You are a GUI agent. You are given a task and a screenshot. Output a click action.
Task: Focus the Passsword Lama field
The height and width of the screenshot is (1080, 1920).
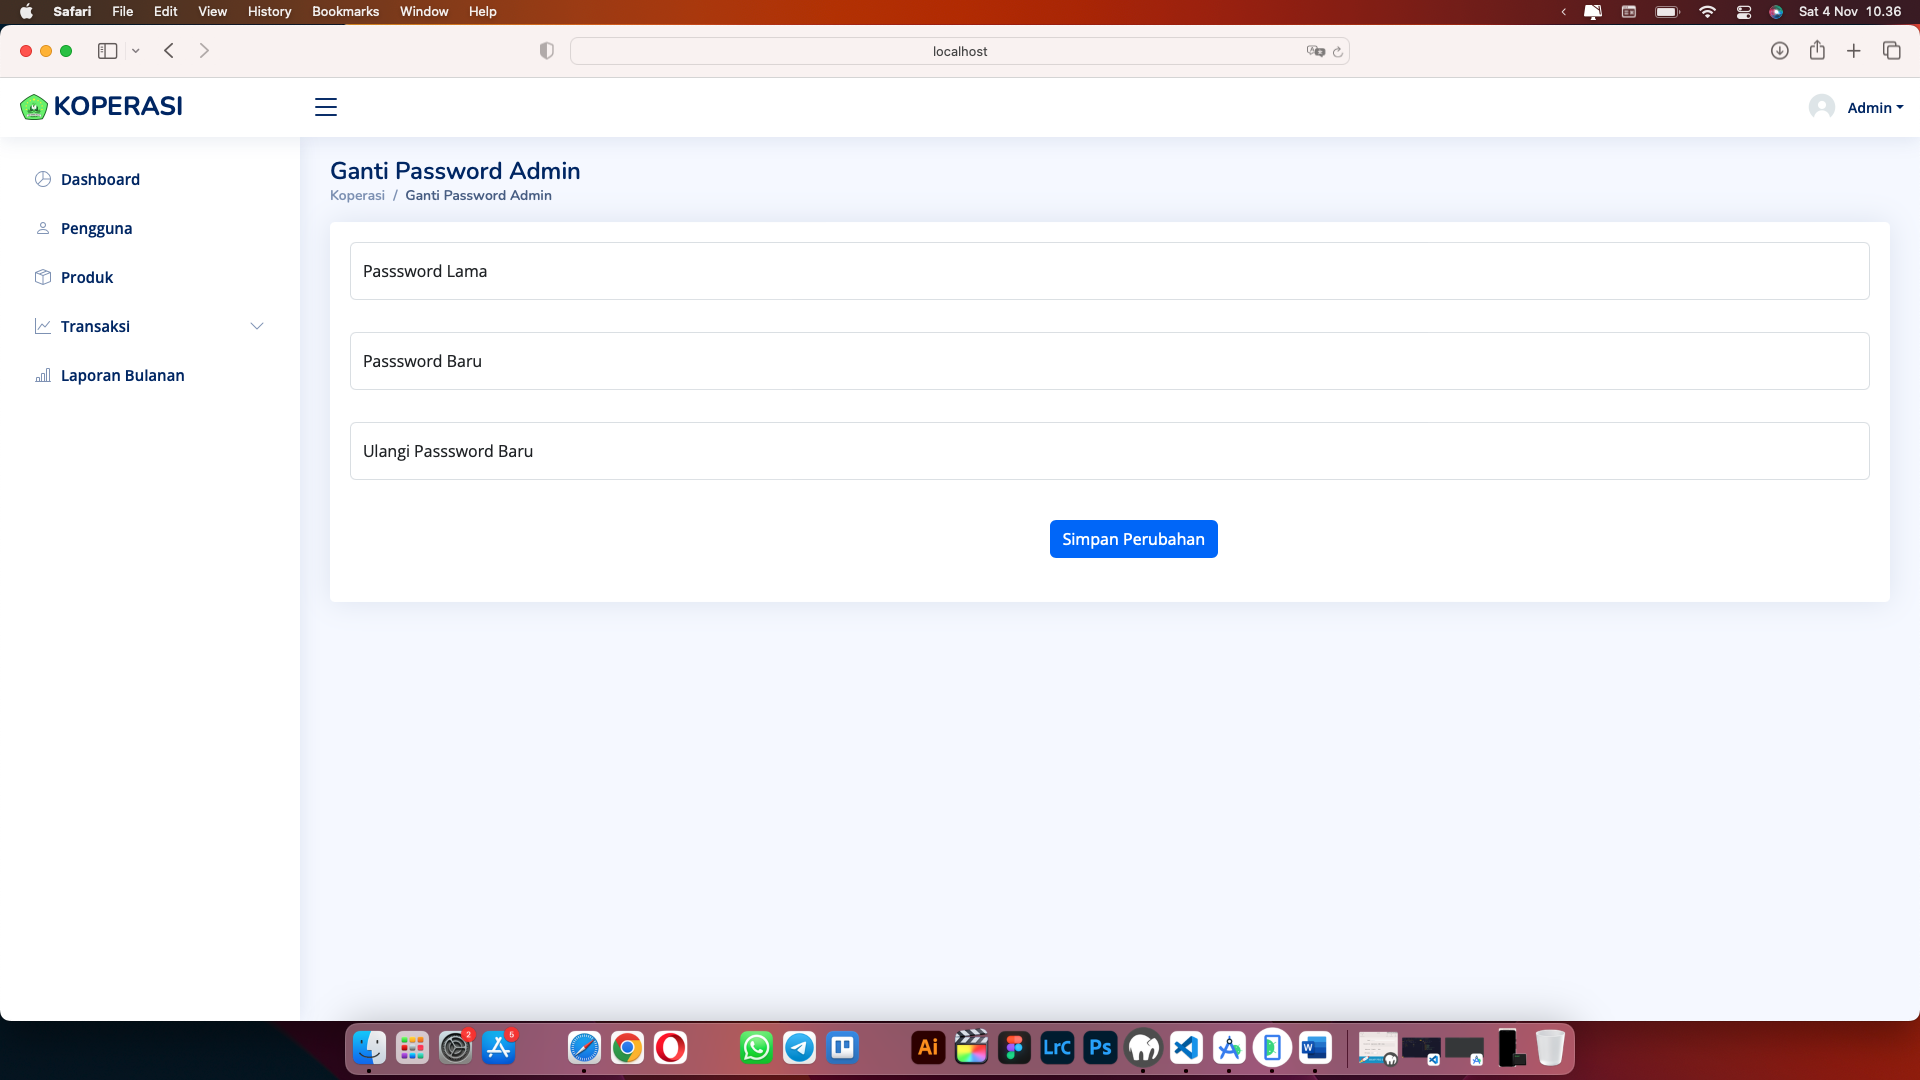pyautogui.click(x=1109, y=271)
